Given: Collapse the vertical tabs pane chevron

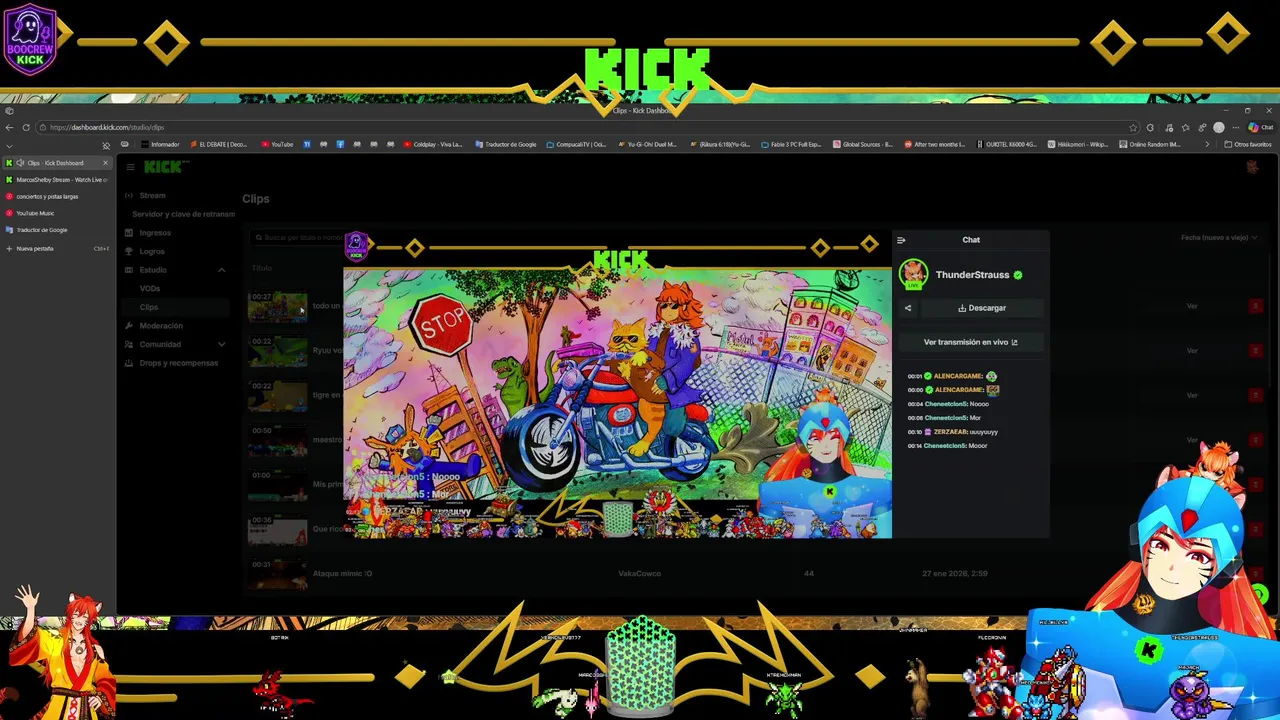Looking at the screenshot, I should pos(9,145).
